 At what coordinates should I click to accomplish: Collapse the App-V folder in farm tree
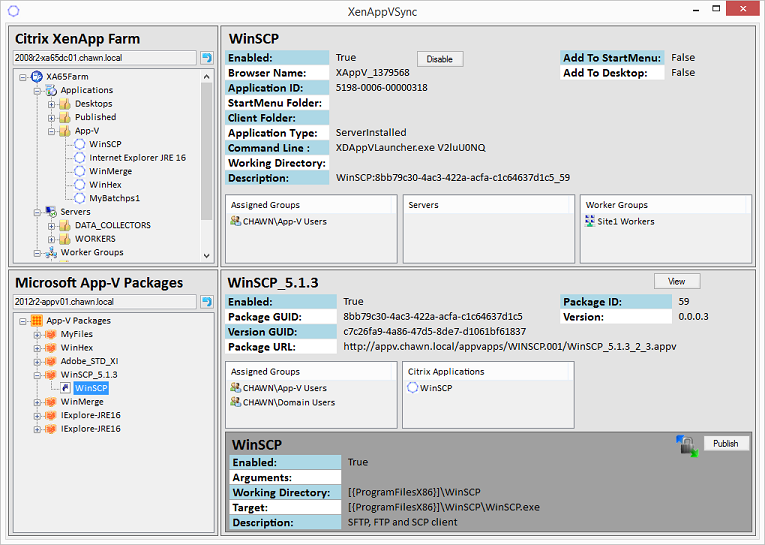[x=52, y=131]
